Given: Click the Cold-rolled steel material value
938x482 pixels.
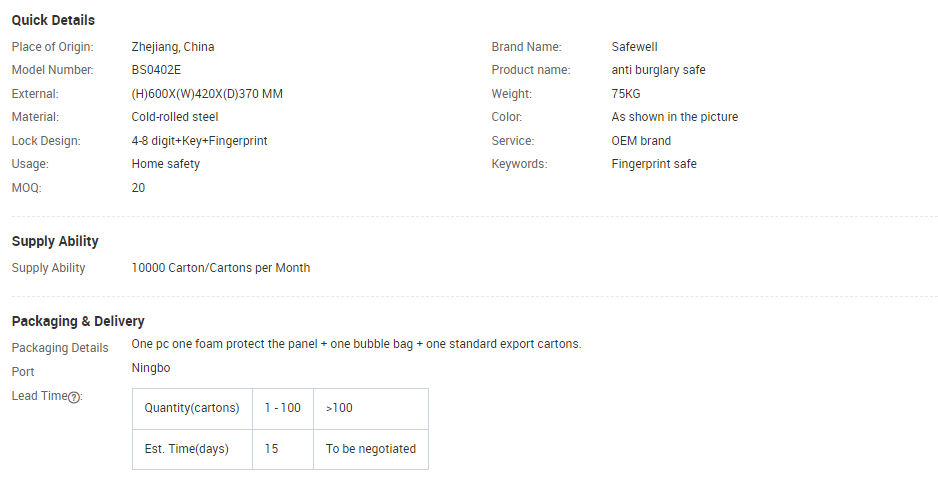Looking at the screenshot, I should point(175,117).
